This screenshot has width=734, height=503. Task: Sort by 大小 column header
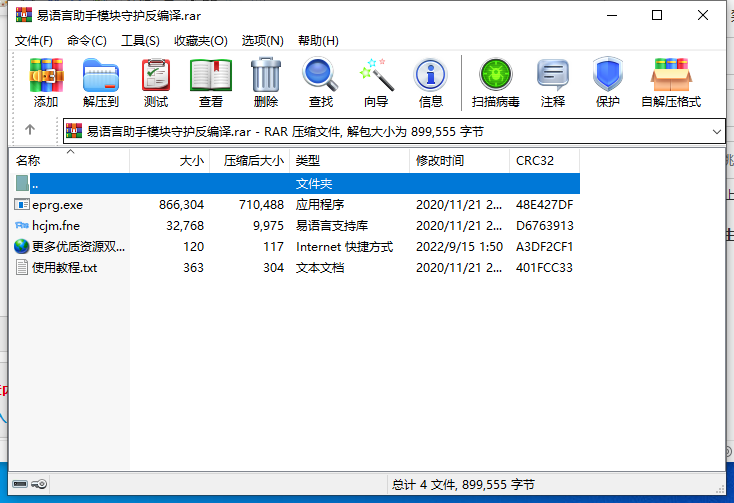tap(170, 161)
